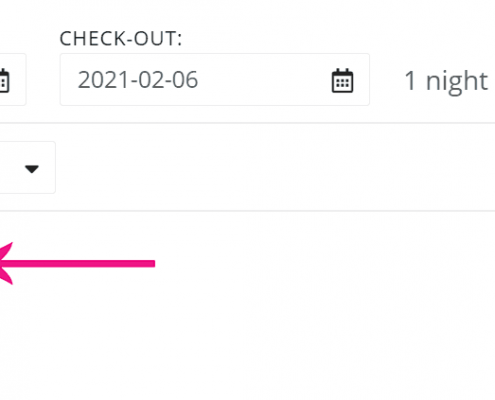Click the partially visible check-in date field
This screenshot has height=400, width=495.
(x=13, y=80)
